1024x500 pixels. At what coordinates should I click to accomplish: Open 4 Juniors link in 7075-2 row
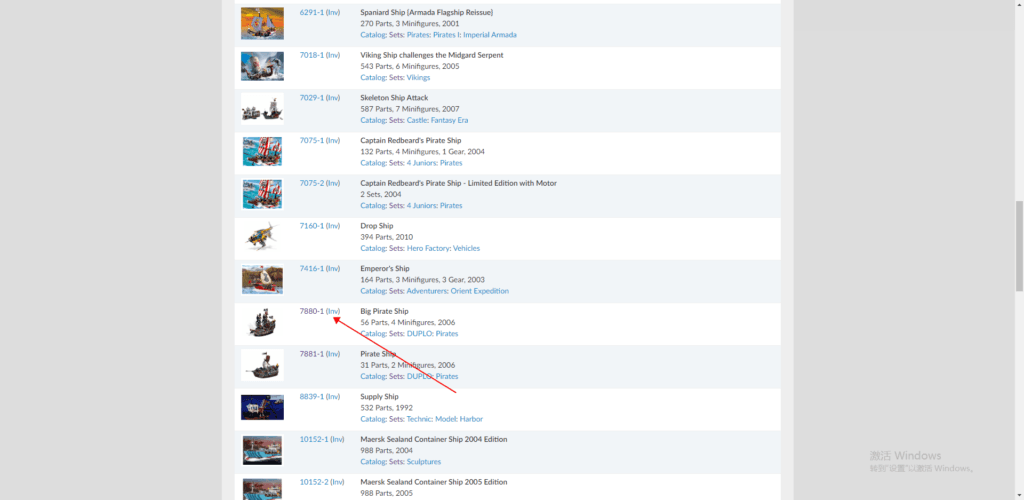421,206
